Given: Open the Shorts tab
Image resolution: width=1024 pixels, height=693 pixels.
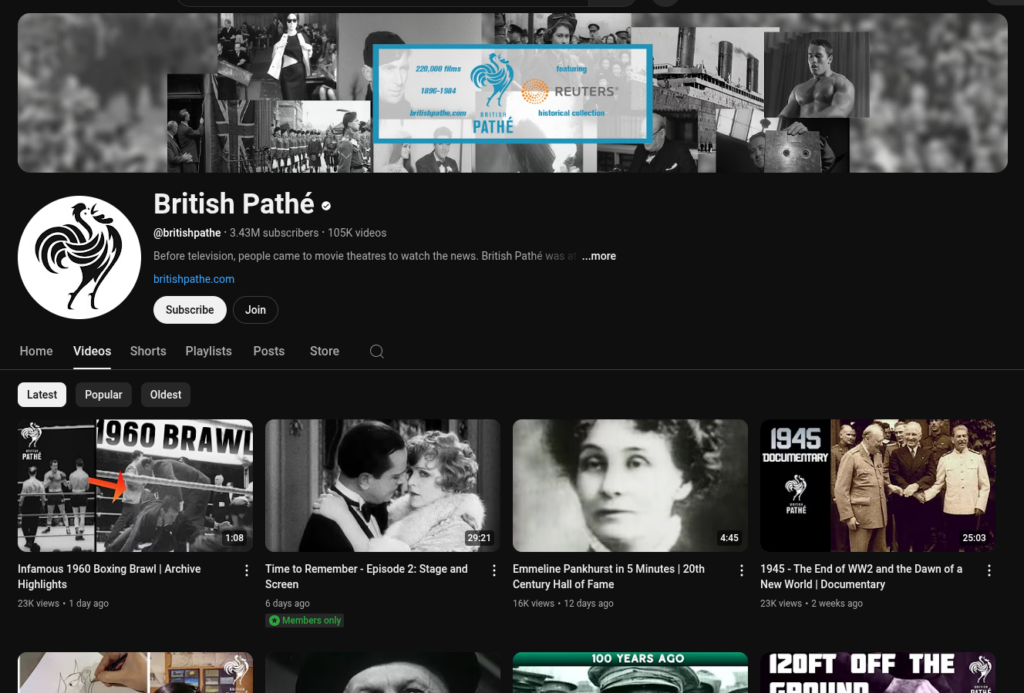Looking at the screenshot, I should (x=148, y=351).
